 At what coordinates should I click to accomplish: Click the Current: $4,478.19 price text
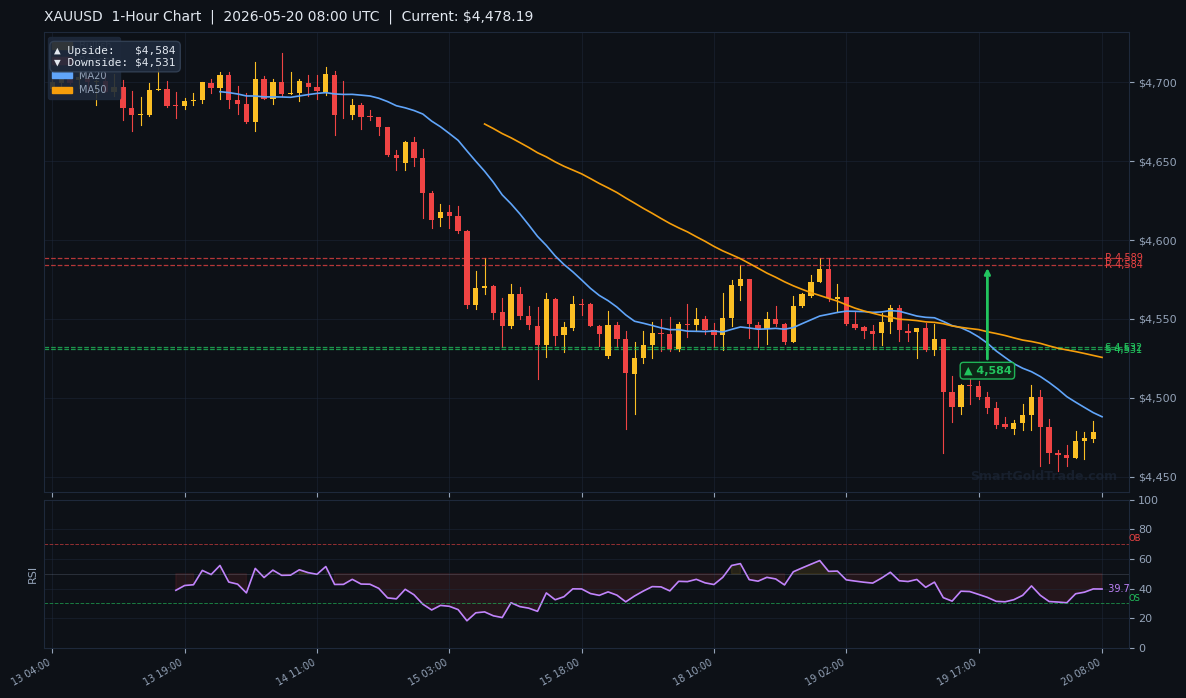pyautogui.click(x=467, y=16)
